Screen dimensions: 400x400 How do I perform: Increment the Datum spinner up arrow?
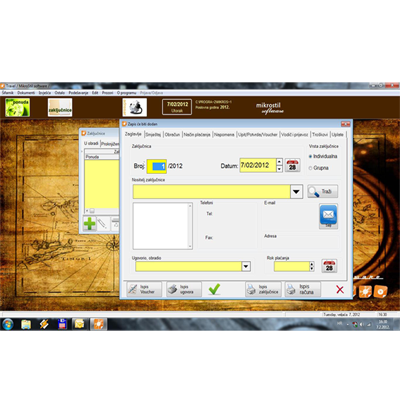pyautogui.click(x=280, y=162)
